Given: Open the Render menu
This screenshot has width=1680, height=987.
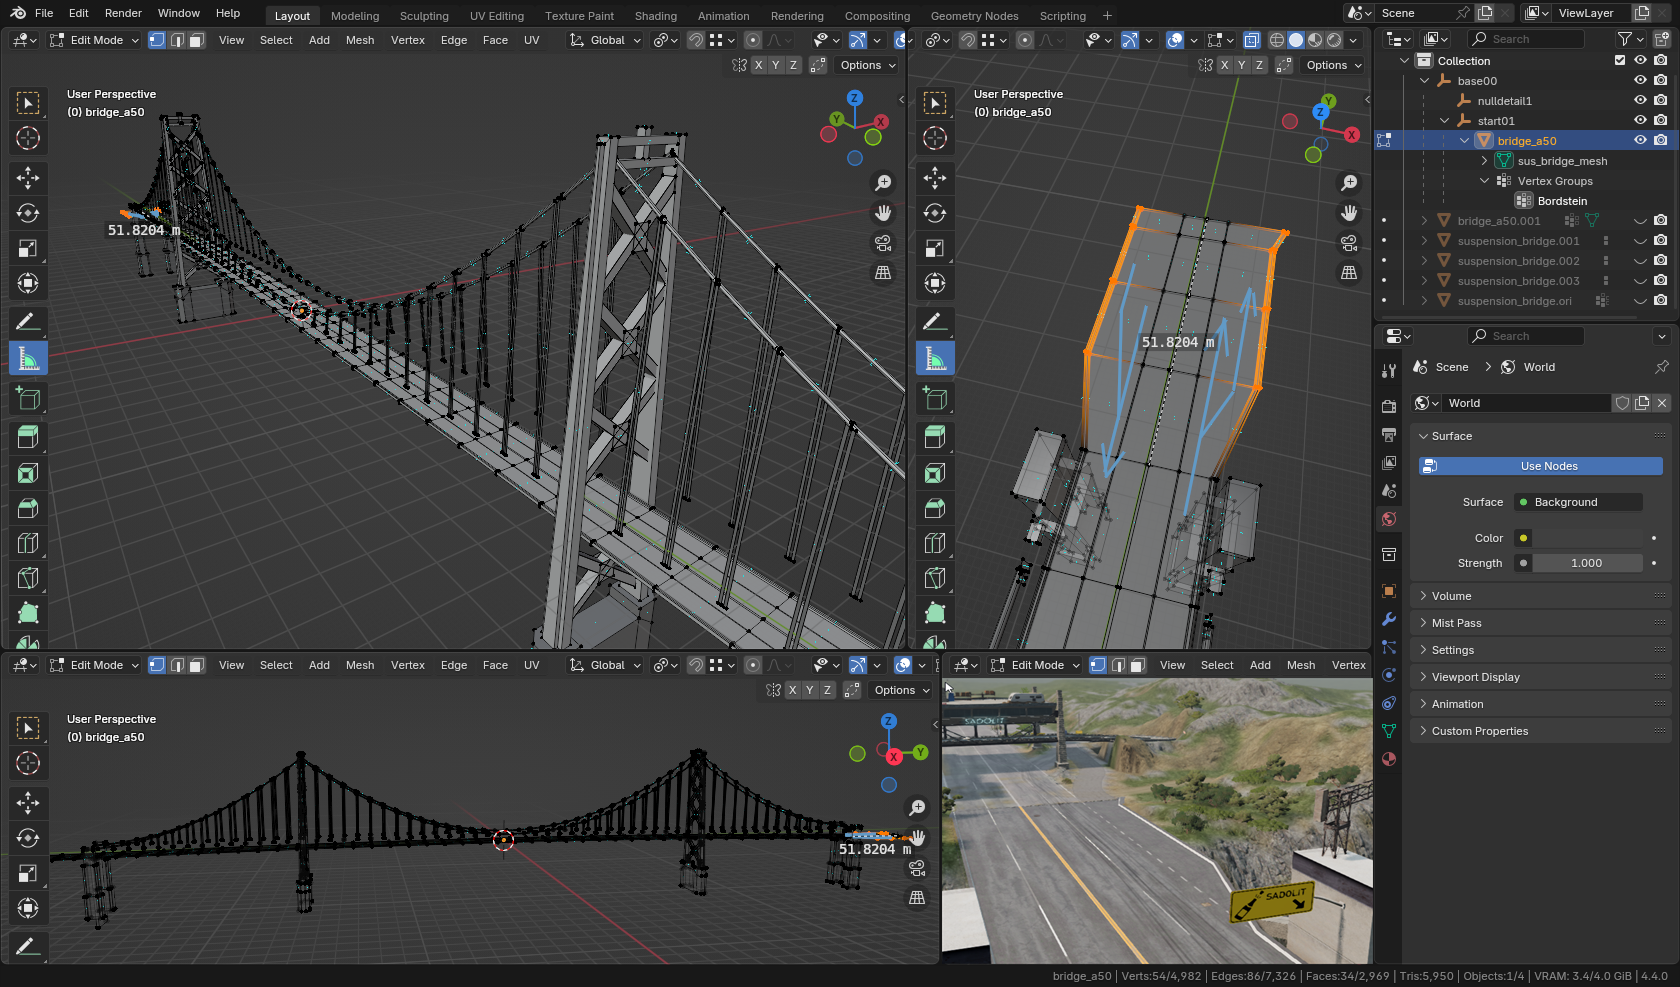Looking at the screenshot, I should pyautogui.click(x=123, y=13).
